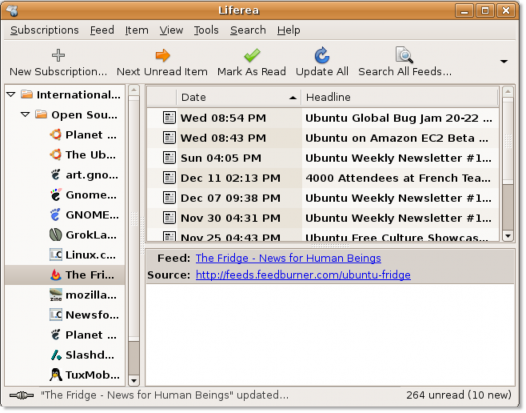Click the item icon for Dec 11 02:13 PM
This screenshot has width=526, height=413.
pos(169,178)
